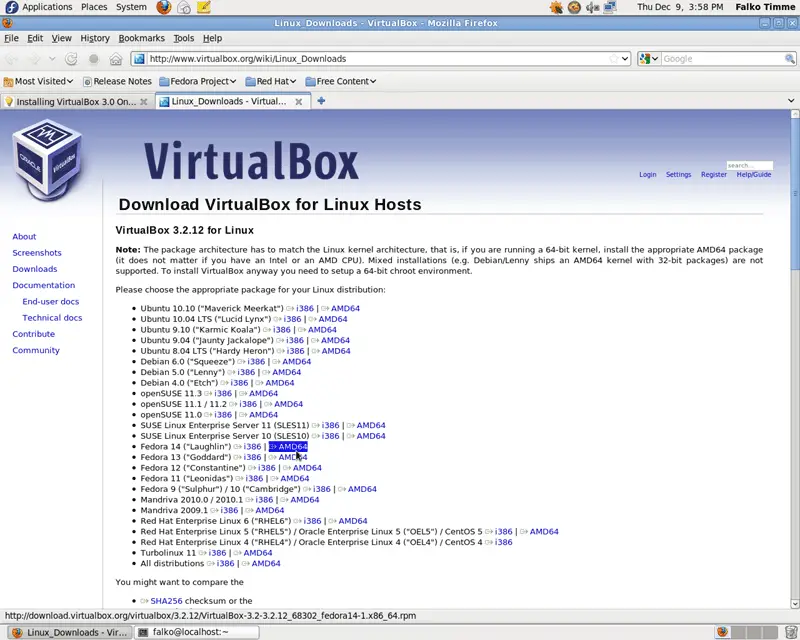Open the list all tabs dropdown

(x=791, y=101)
